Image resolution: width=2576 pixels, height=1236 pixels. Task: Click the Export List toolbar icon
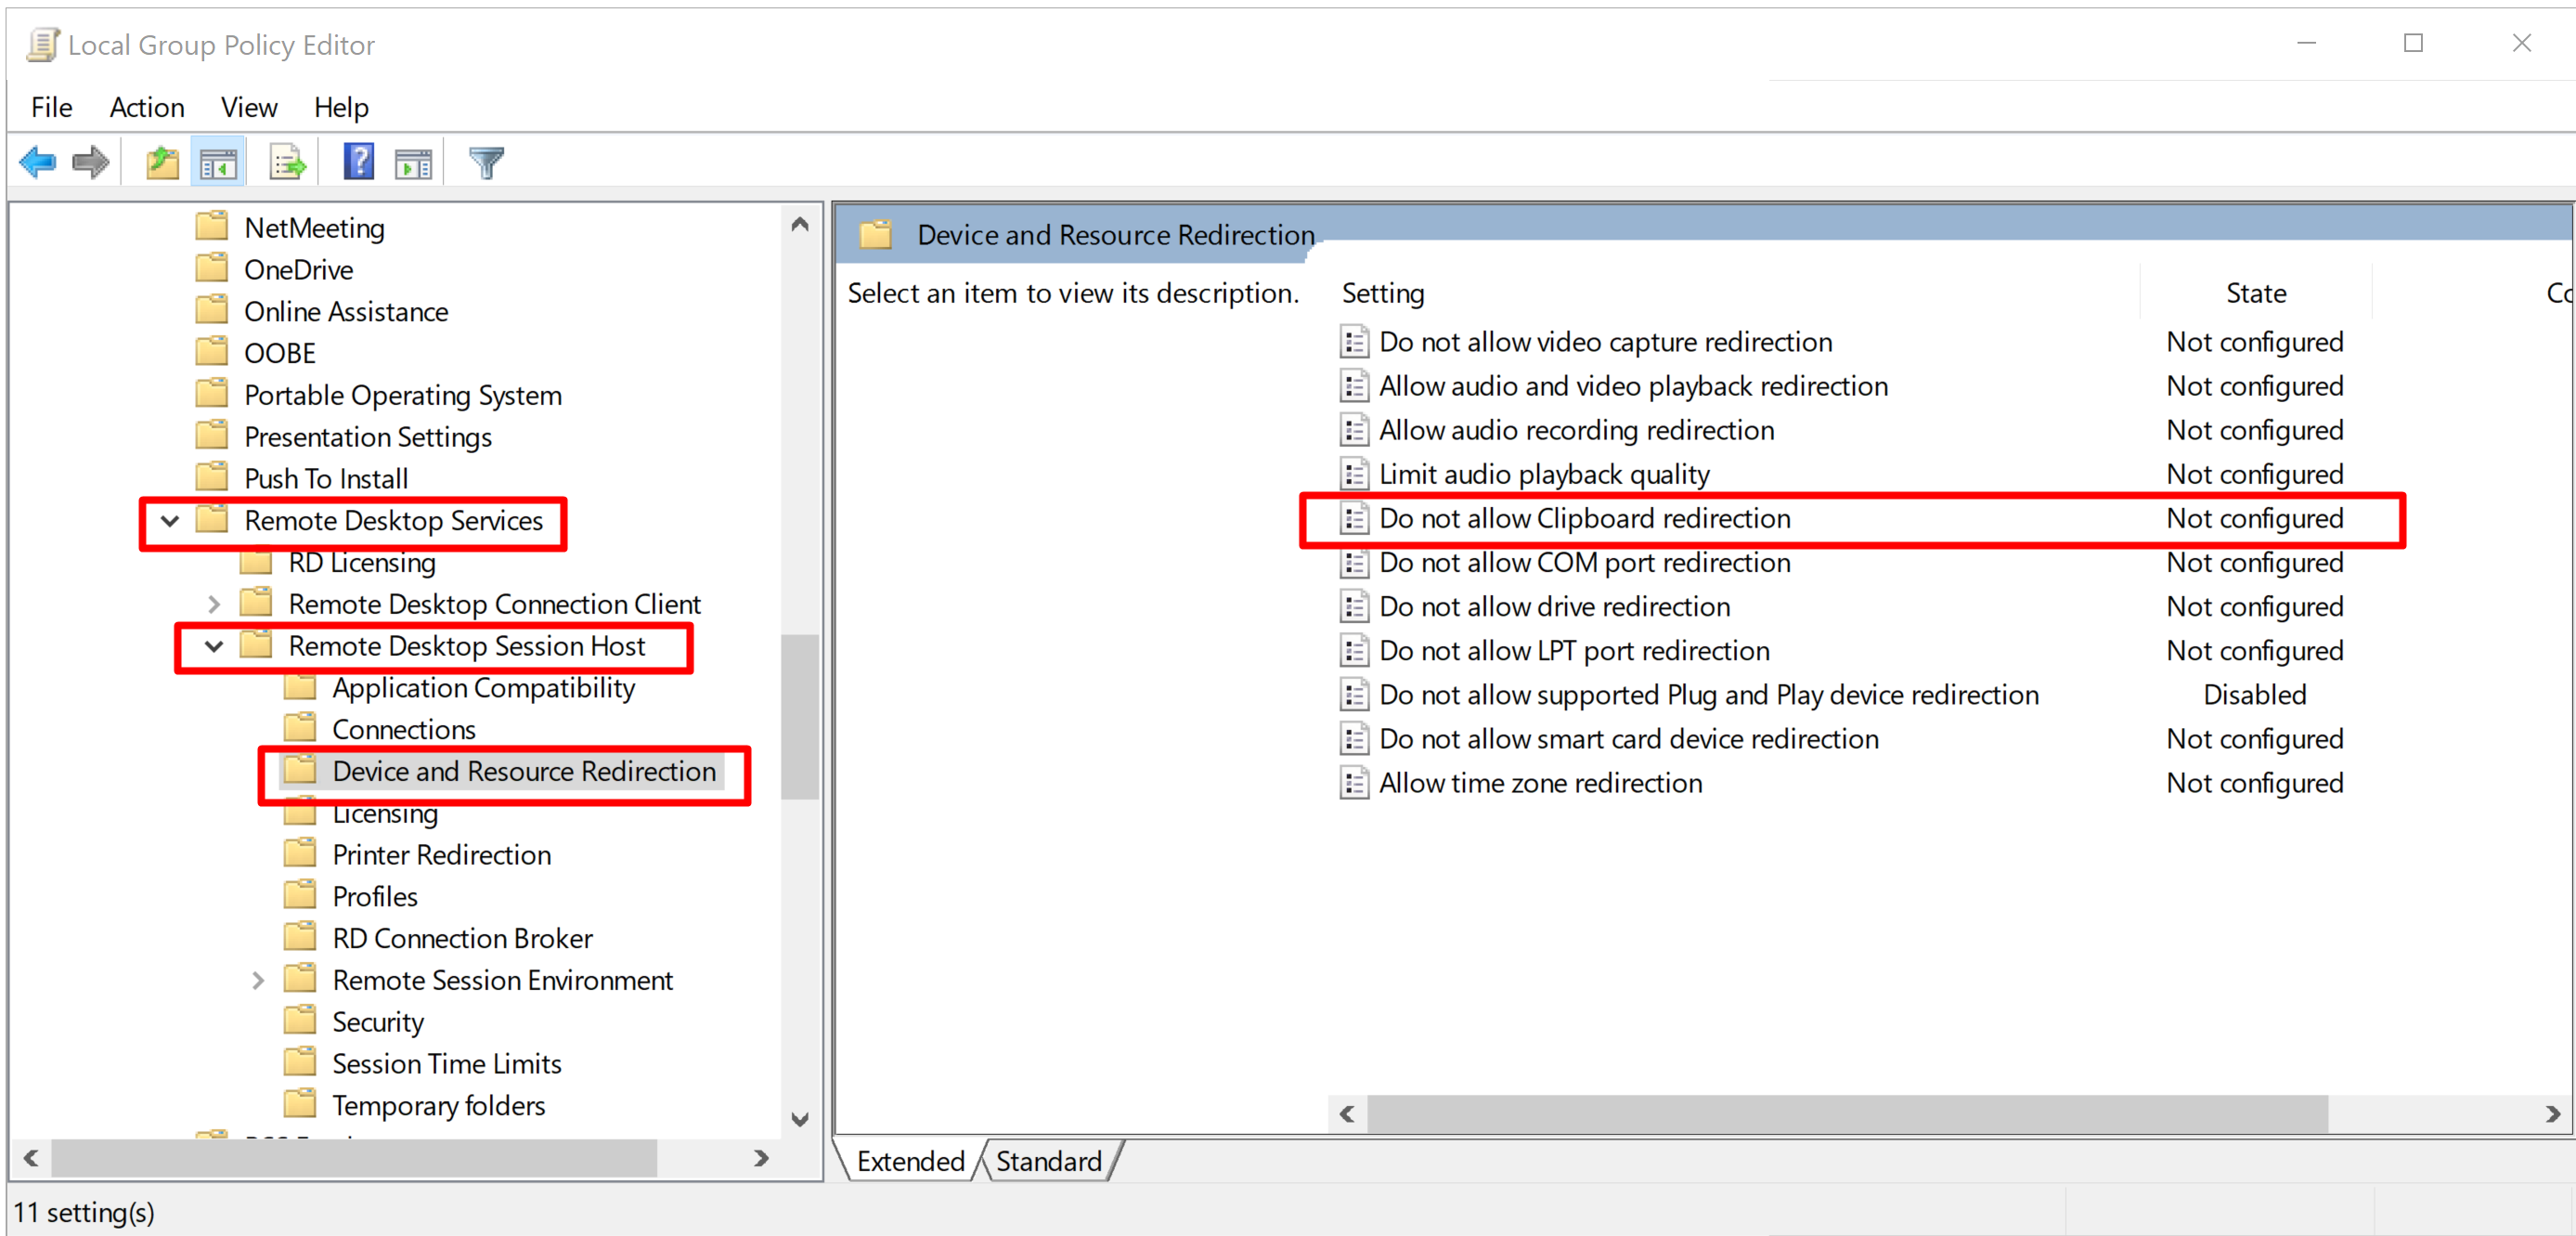tap(287, 162)
